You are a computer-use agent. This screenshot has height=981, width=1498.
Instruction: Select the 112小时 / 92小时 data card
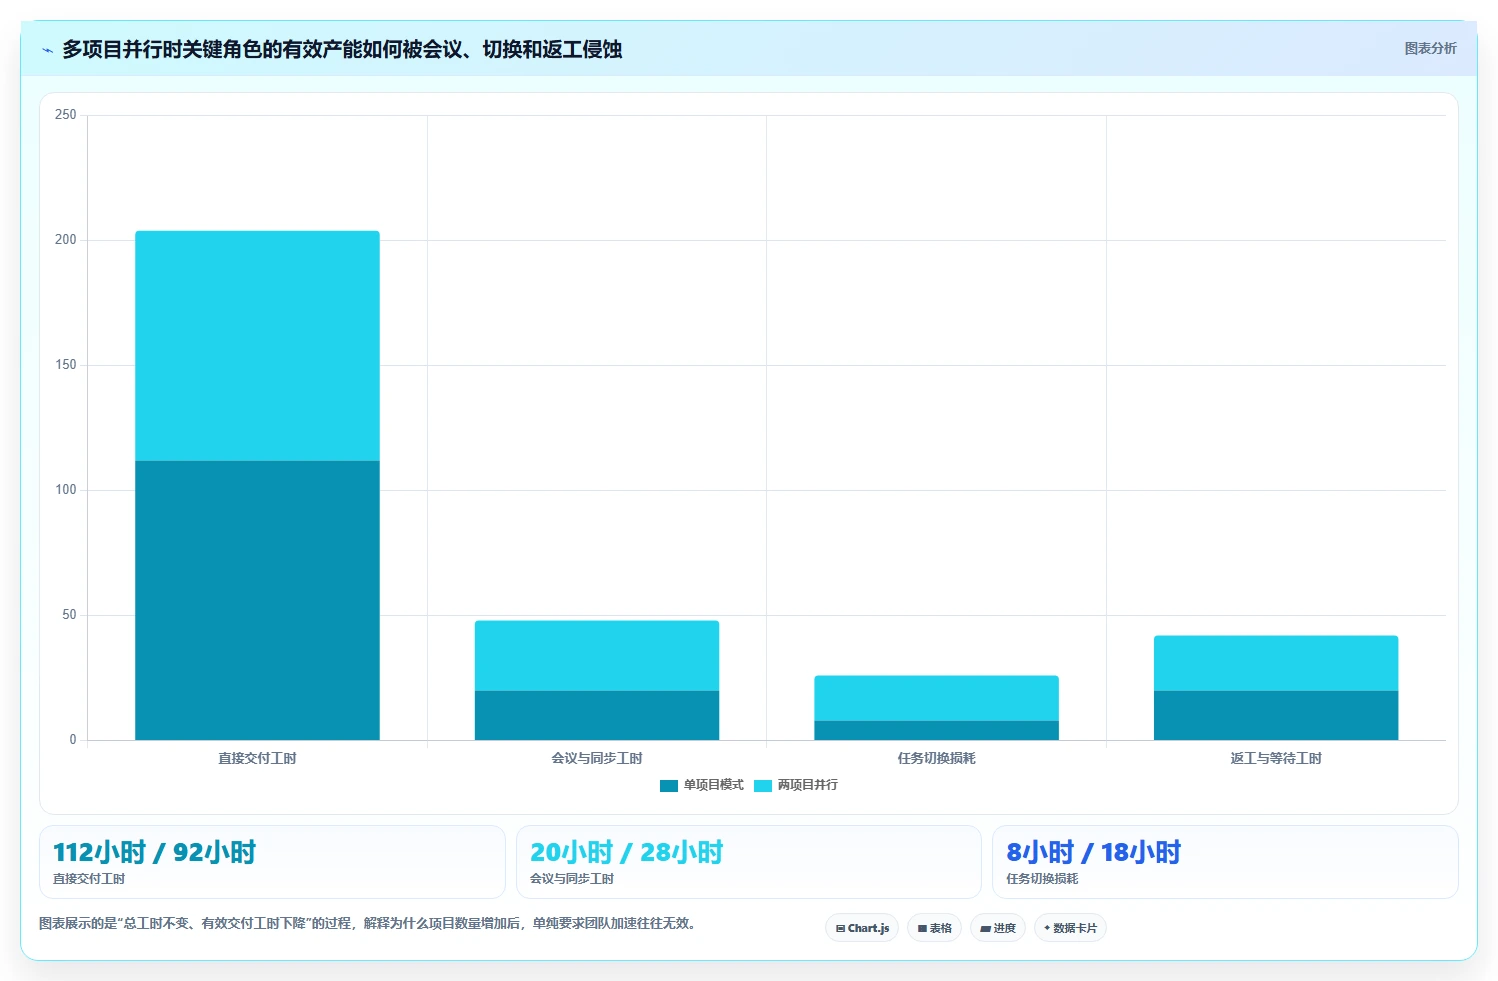272,862
